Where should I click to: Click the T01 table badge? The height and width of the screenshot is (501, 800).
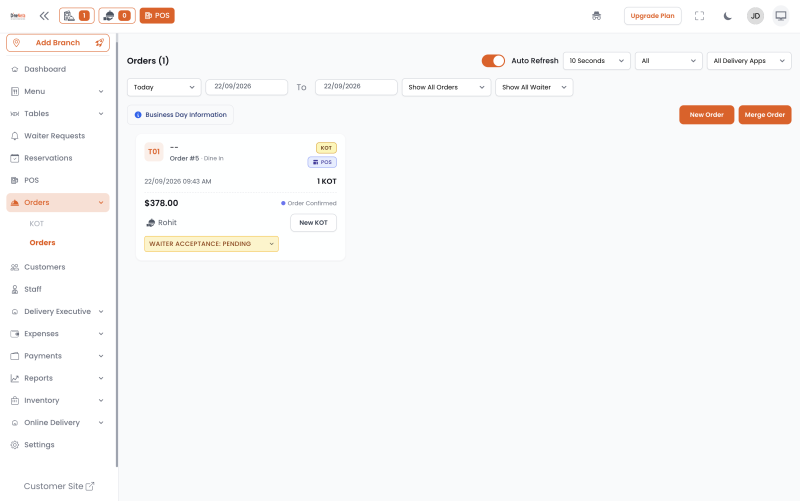pos(154,152)
